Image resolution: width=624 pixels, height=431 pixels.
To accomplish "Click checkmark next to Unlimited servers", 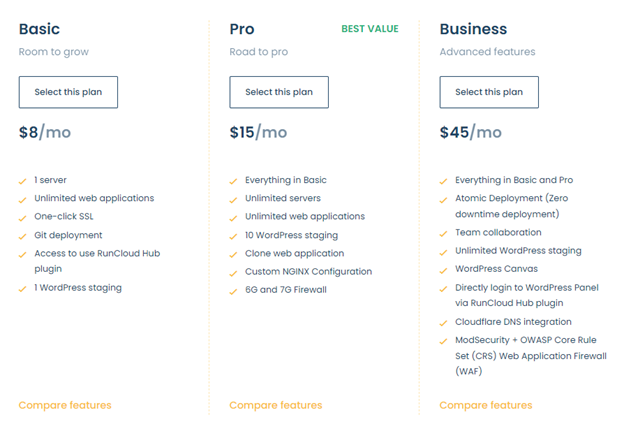I will 233,200.
